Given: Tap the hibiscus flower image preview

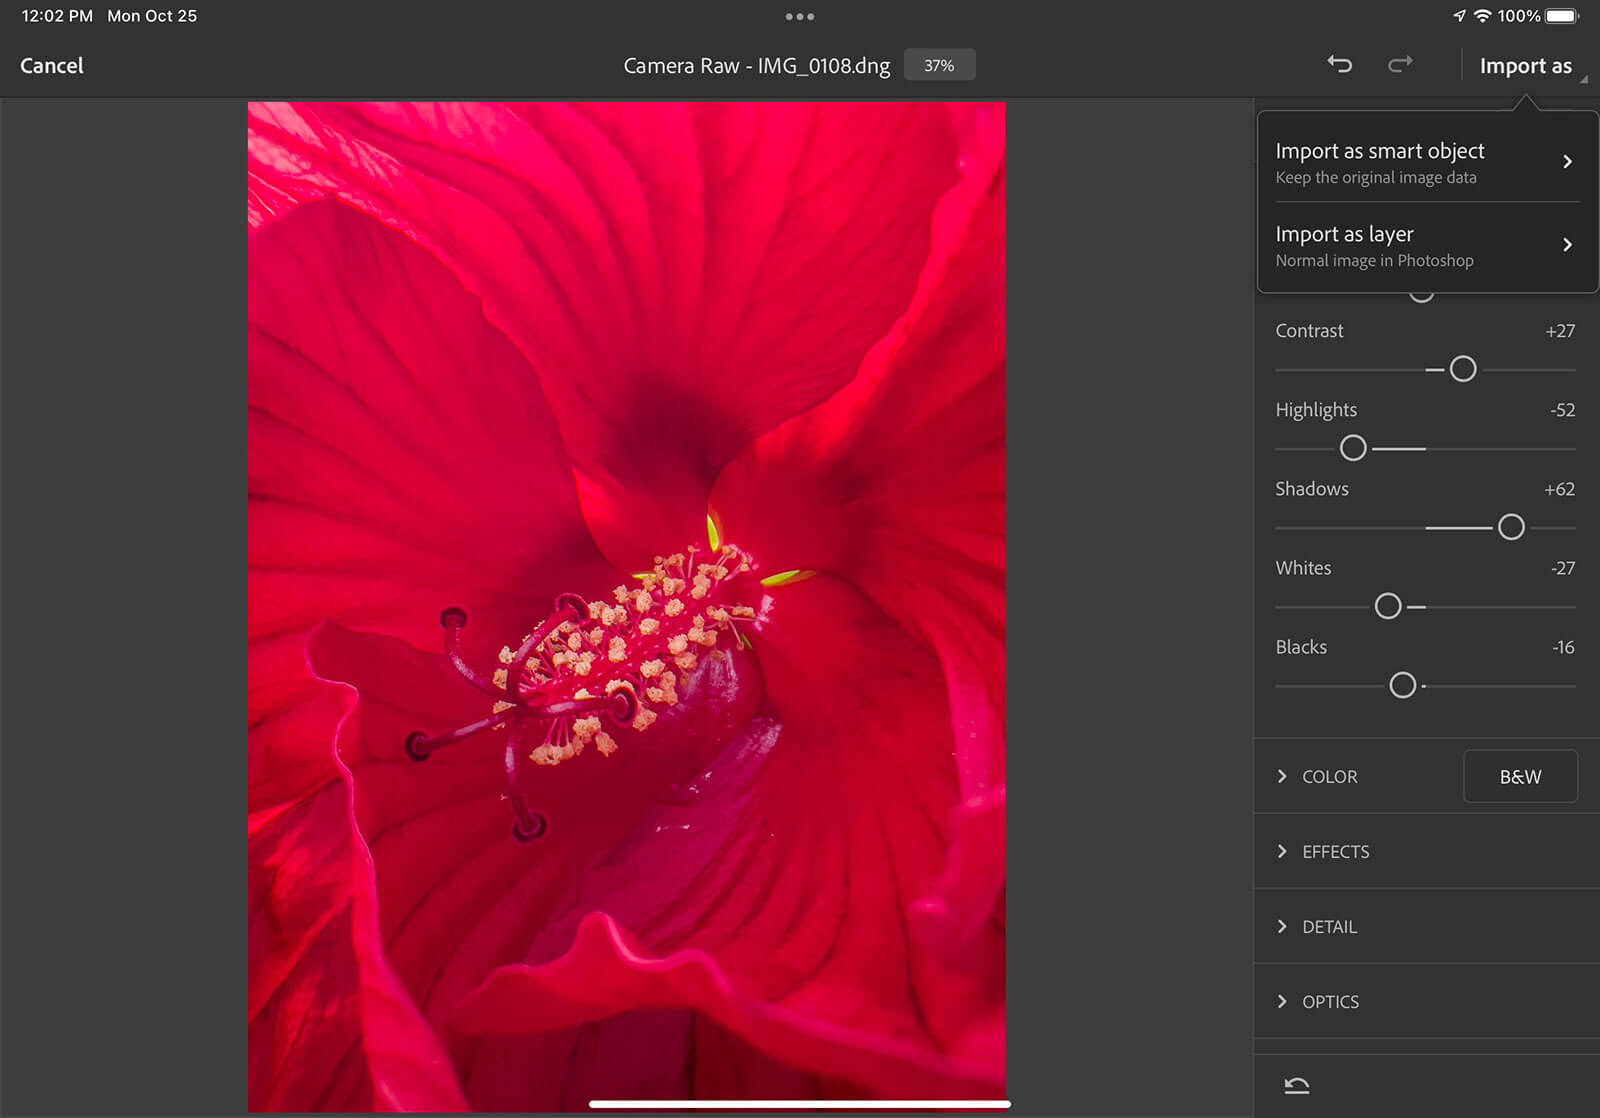Looking at the screenshot, I should (x=627, y=606).
